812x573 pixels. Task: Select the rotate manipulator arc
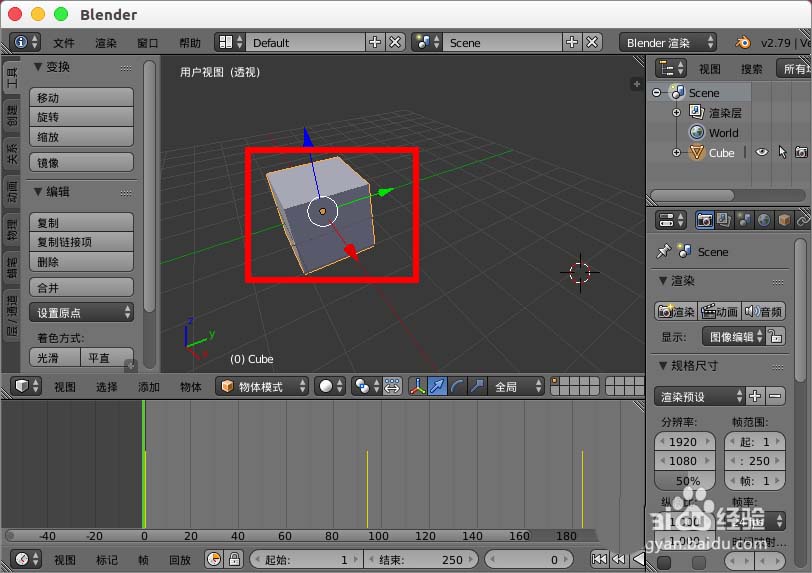point(457,386)
